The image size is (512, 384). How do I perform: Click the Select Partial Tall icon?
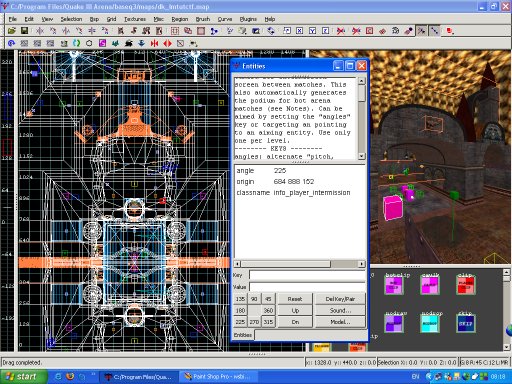[146, 31]
